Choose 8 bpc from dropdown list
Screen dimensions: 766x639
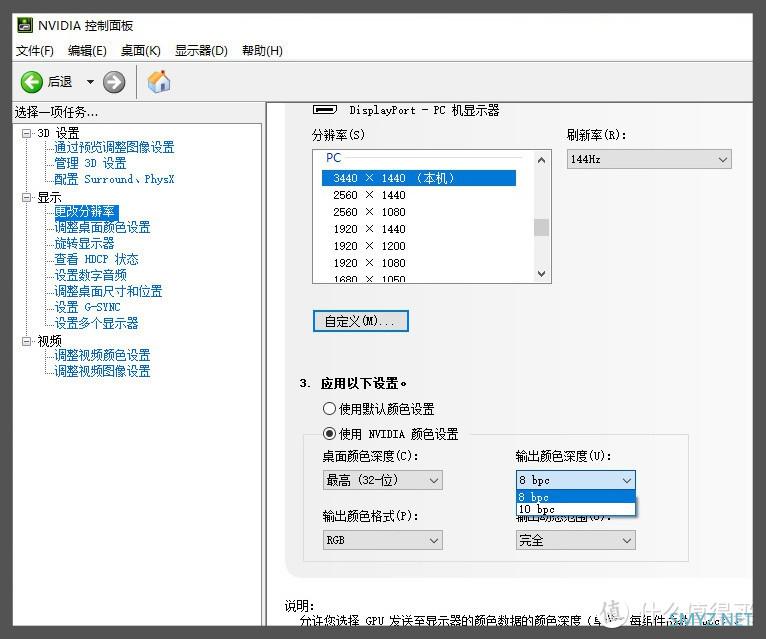[575, 497]
